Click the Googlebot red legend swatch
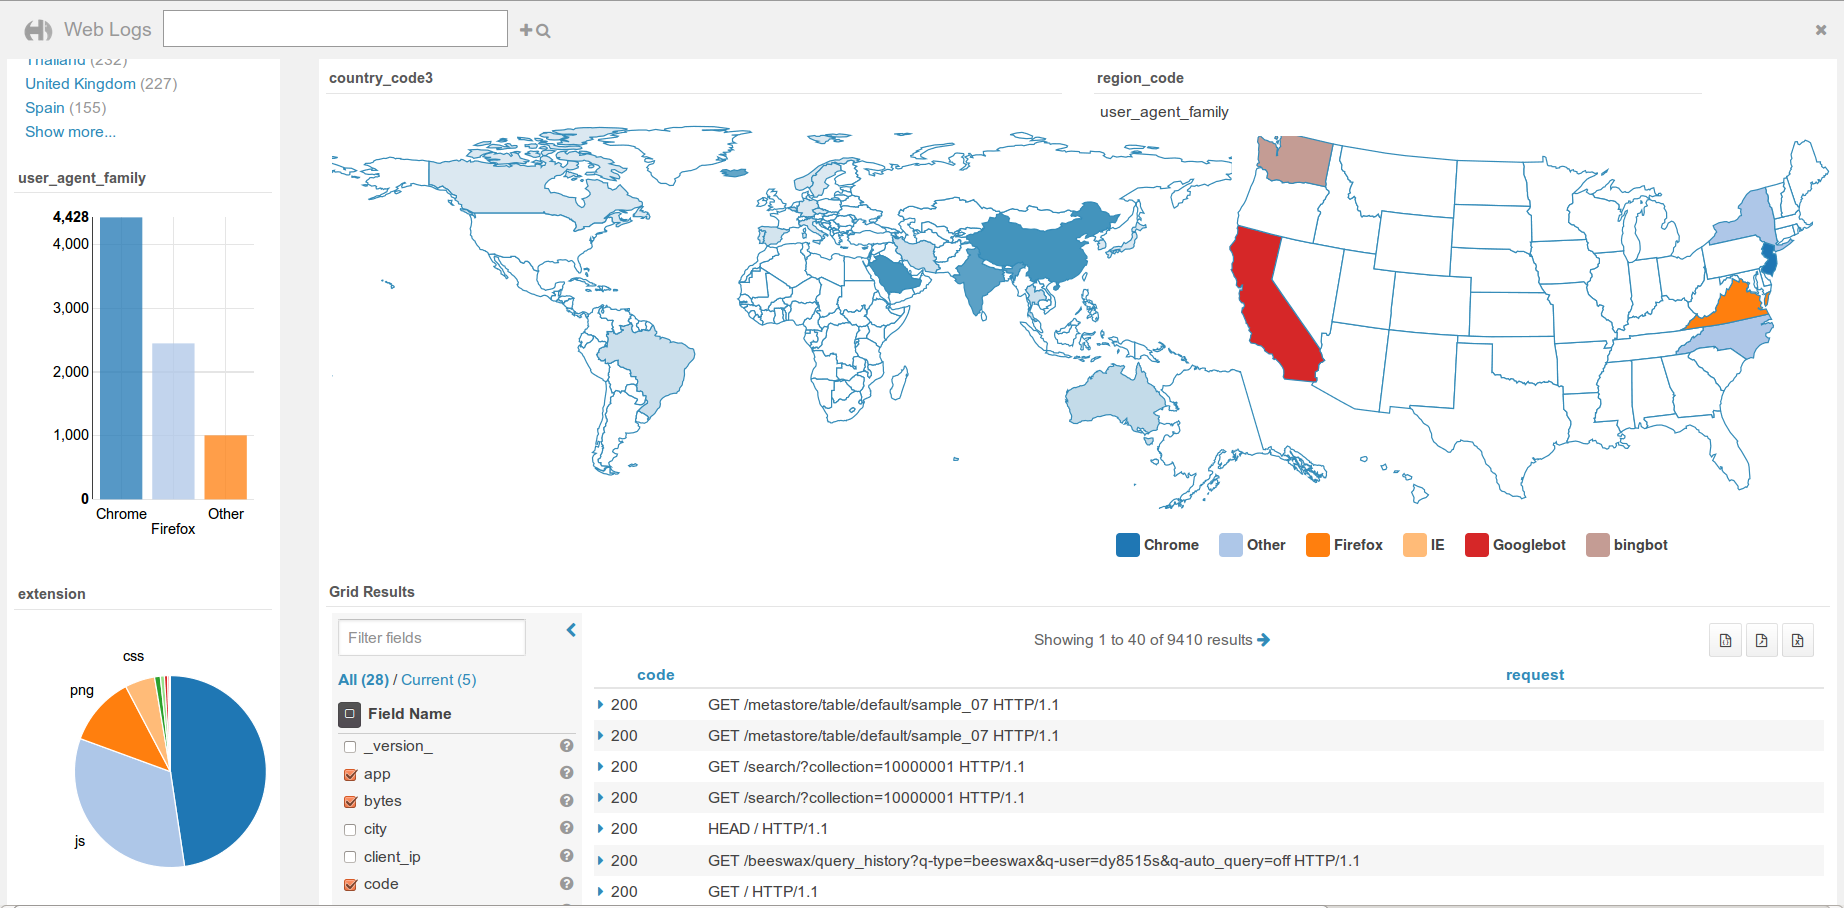 tap(1476, 545)
